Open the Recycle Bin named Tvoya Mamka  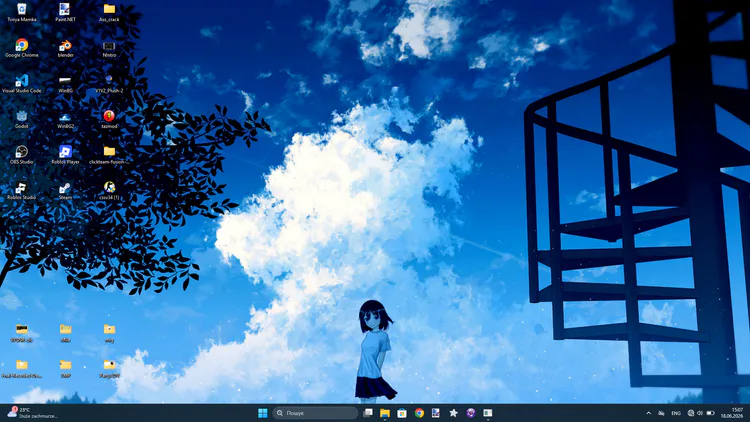point(22,12)
